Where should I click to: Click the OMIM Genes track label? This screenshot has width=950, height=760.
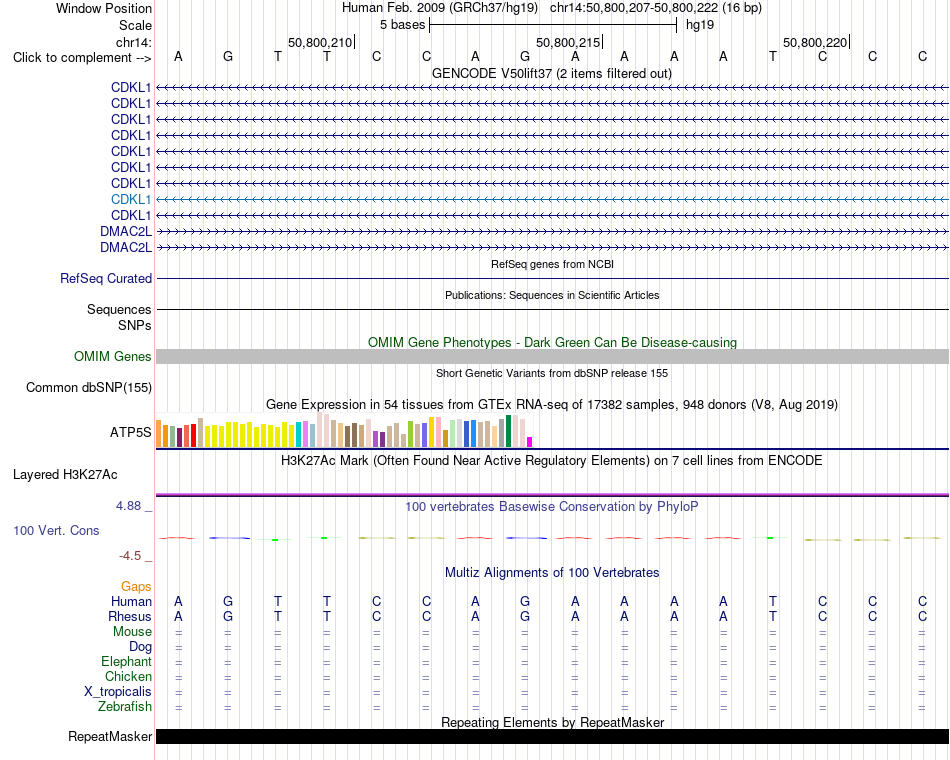(113, 356)
